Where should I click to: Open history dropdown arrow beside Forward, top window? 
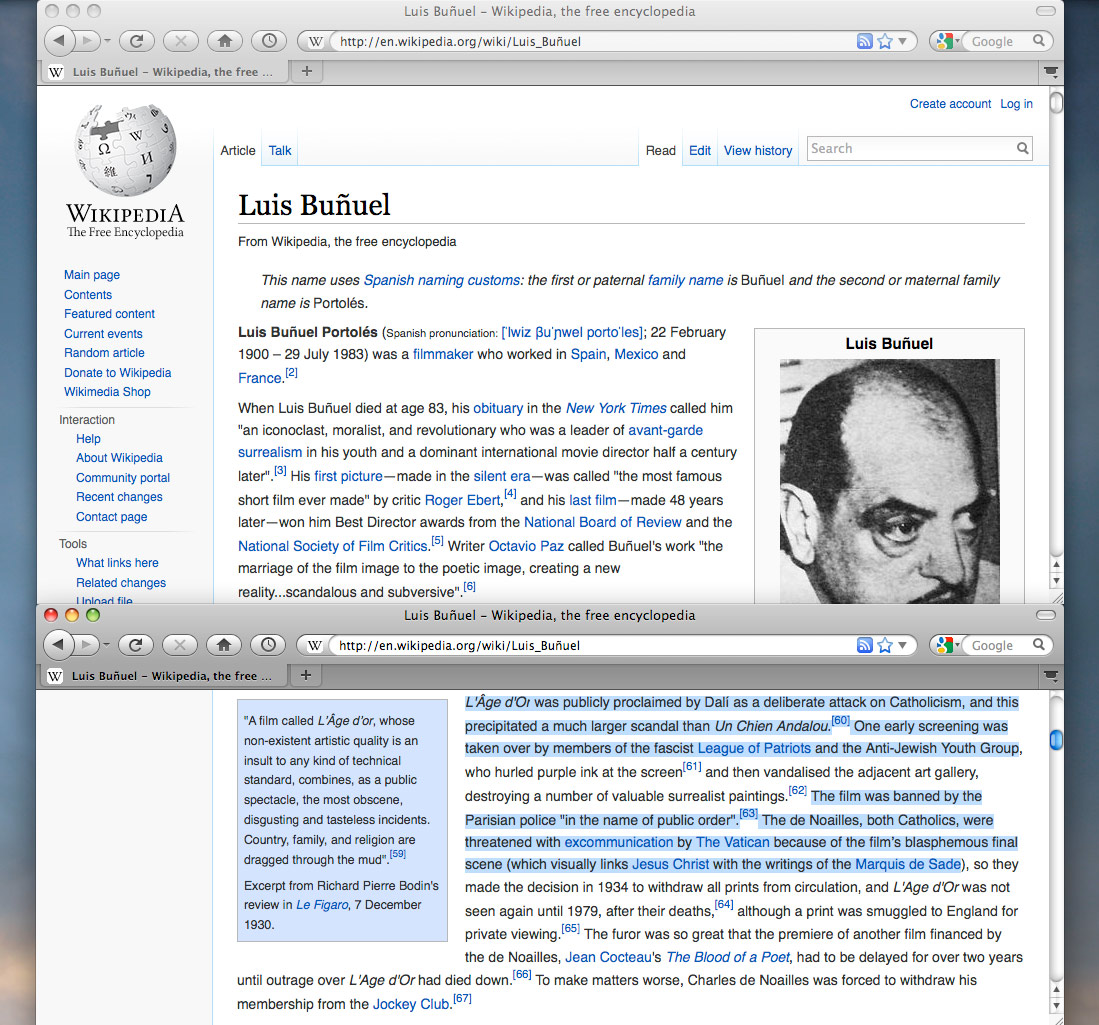(107, 41)
